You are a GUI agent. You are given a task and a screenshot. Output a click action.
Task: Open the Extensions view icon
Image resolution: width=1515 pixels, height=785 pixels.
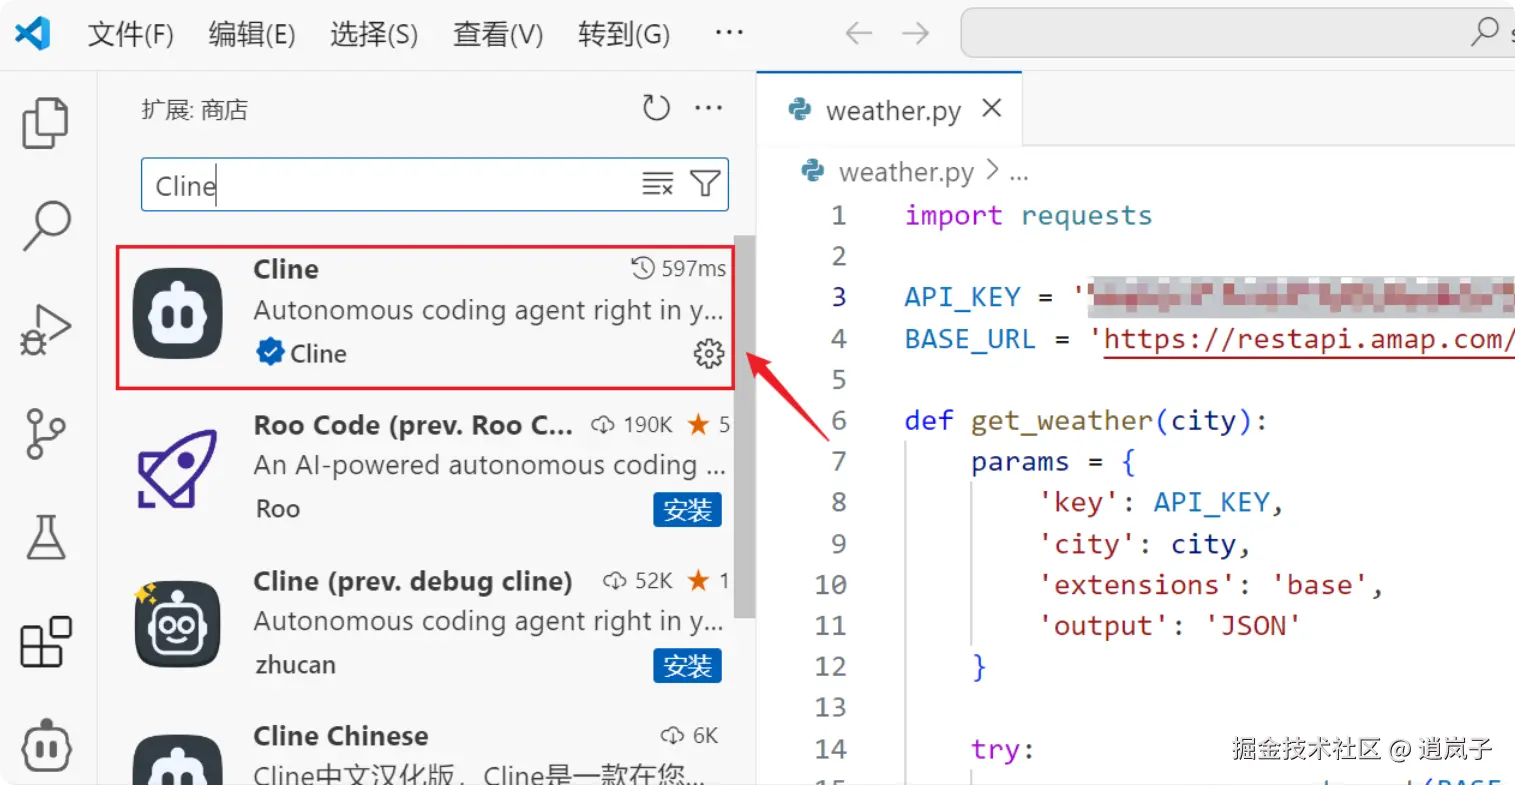[x=46, y=641]
